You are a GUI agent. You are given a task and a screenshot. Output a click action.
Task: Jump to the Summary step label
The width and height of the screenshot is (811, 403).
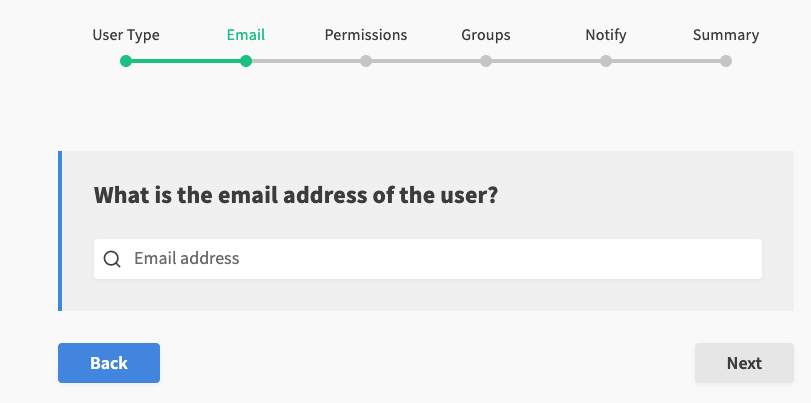[x=726, y=35]
